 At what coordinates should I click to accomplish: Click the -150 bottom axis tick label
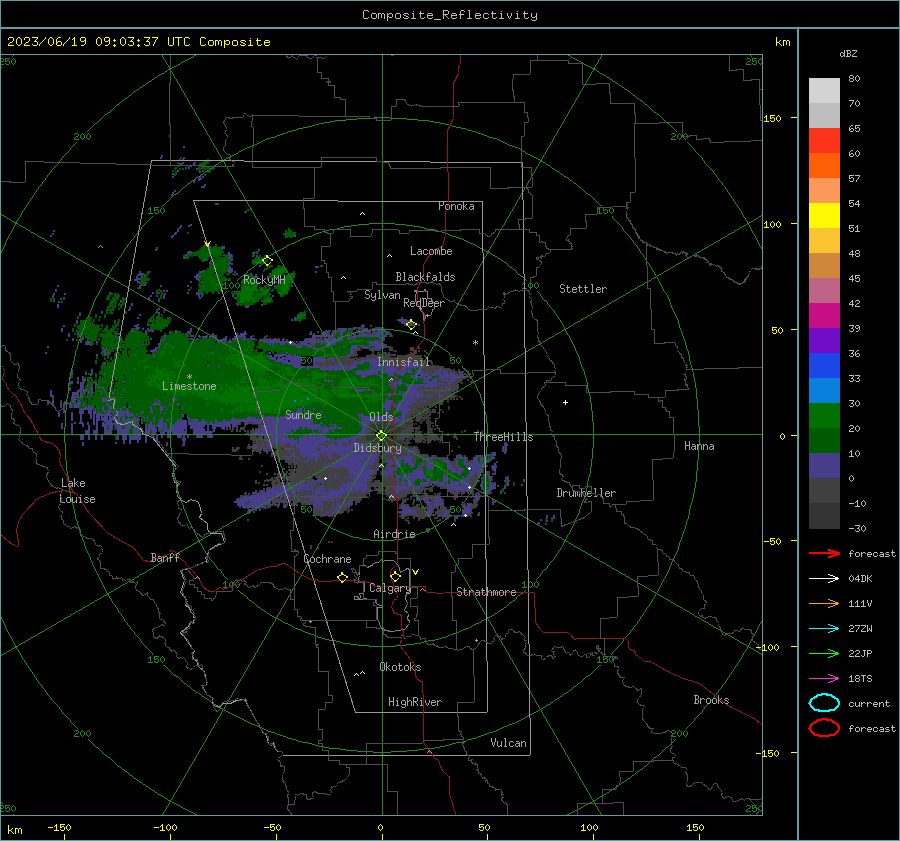[59, 827]
